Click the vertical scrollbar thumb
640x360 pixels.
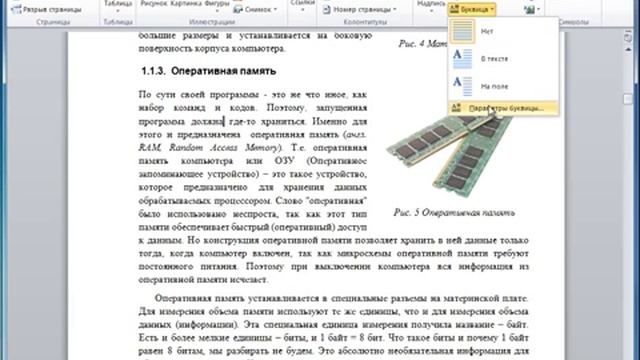[628, 99]
